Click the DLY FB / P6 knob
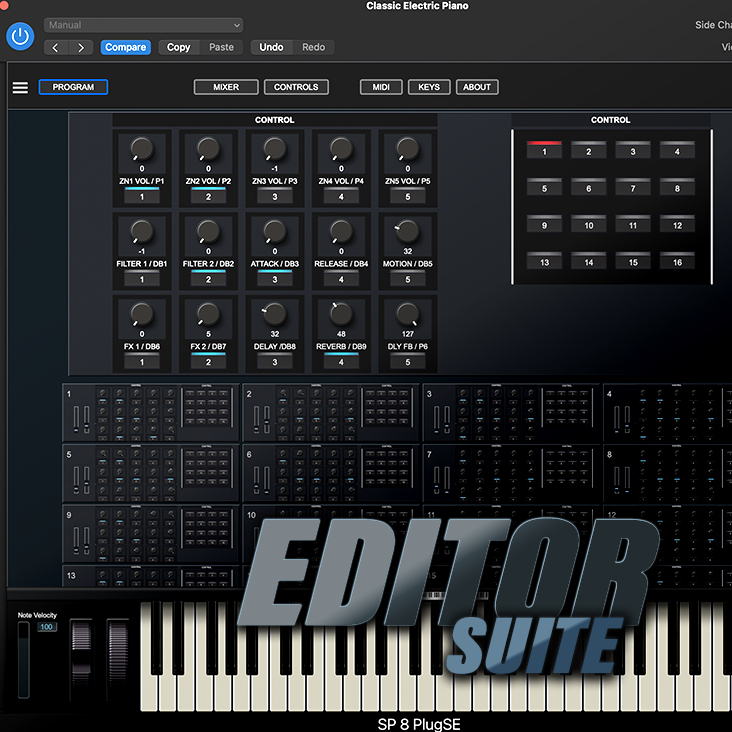The image size is (732, 732). [x=407, y=314]
